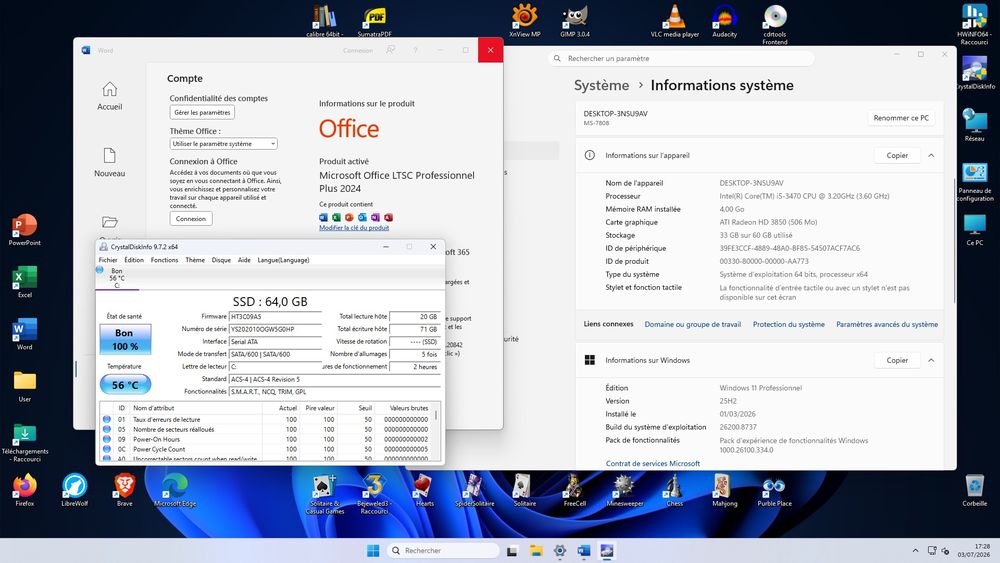Click Gérer les paramètres button in Word

coord(202,112)
